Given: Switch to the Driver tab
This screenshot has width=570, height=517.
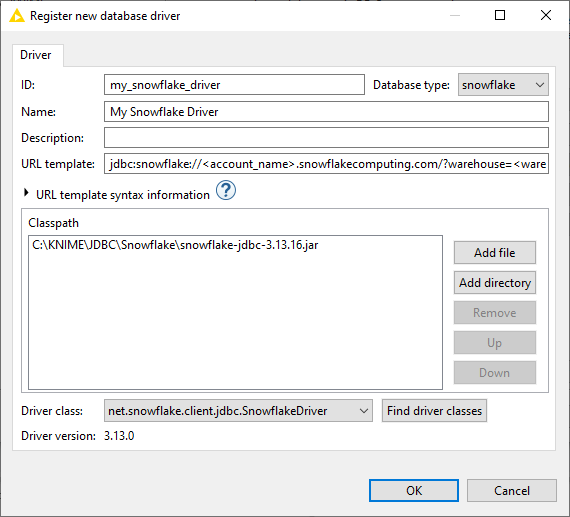Looking at the screenshot, I should point(36,55).
